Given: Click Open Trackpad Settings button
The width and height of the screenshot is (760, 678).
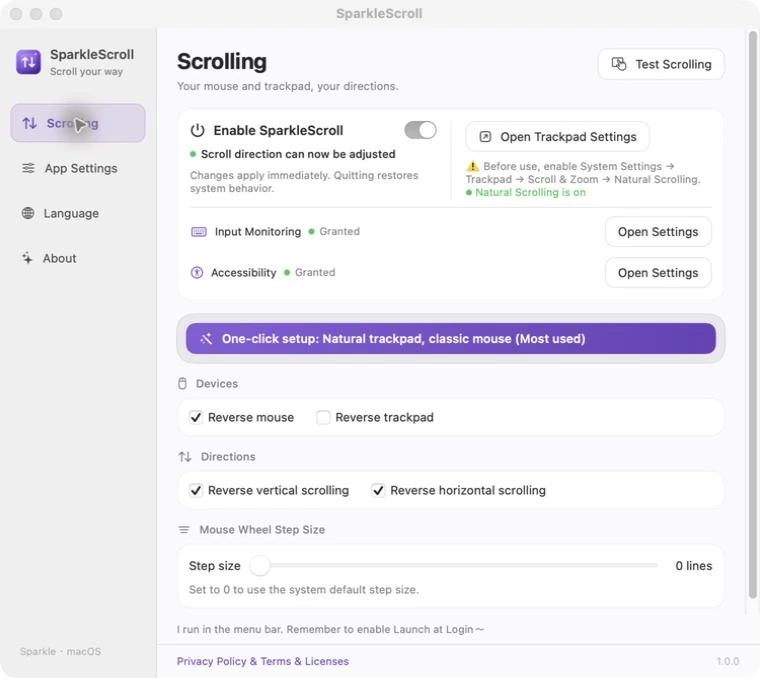Looking at the screenshot, I should point(557,137).
